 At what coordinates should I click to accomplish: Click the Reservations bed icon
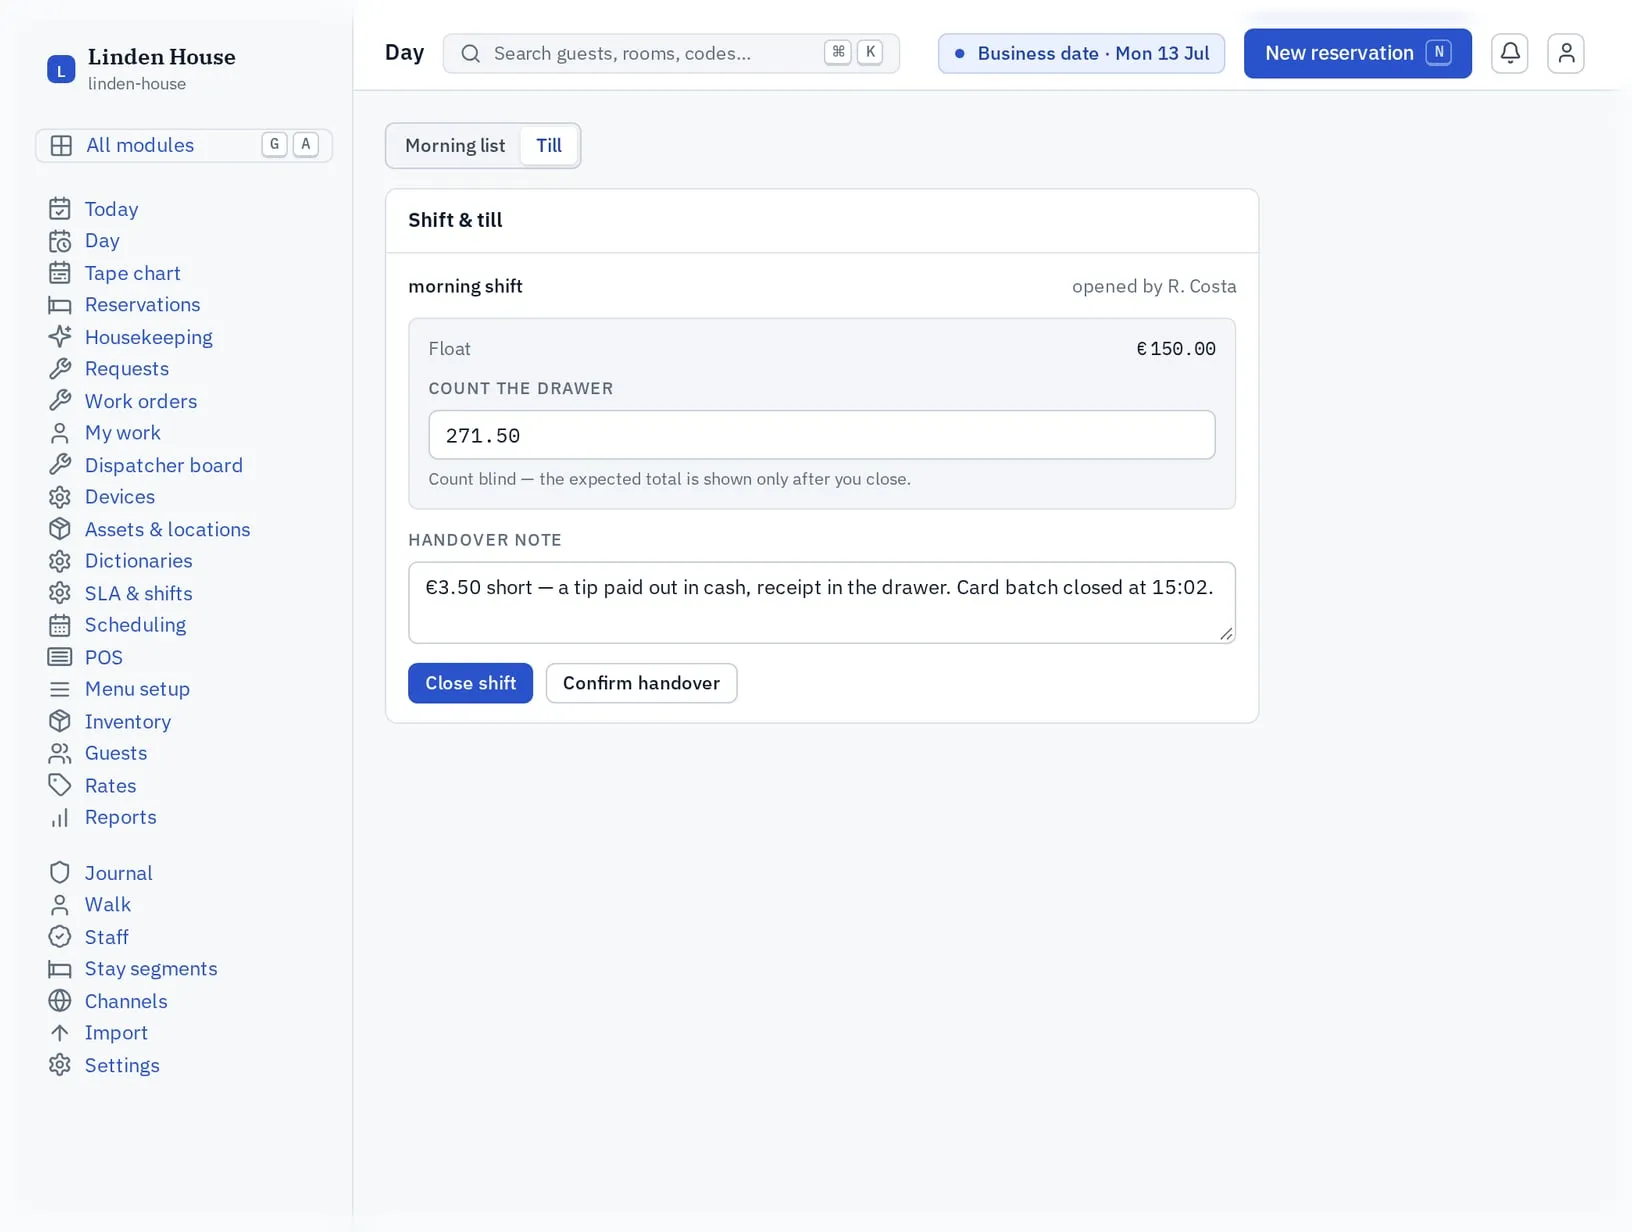pyautogui.click(x=60, y=305)
